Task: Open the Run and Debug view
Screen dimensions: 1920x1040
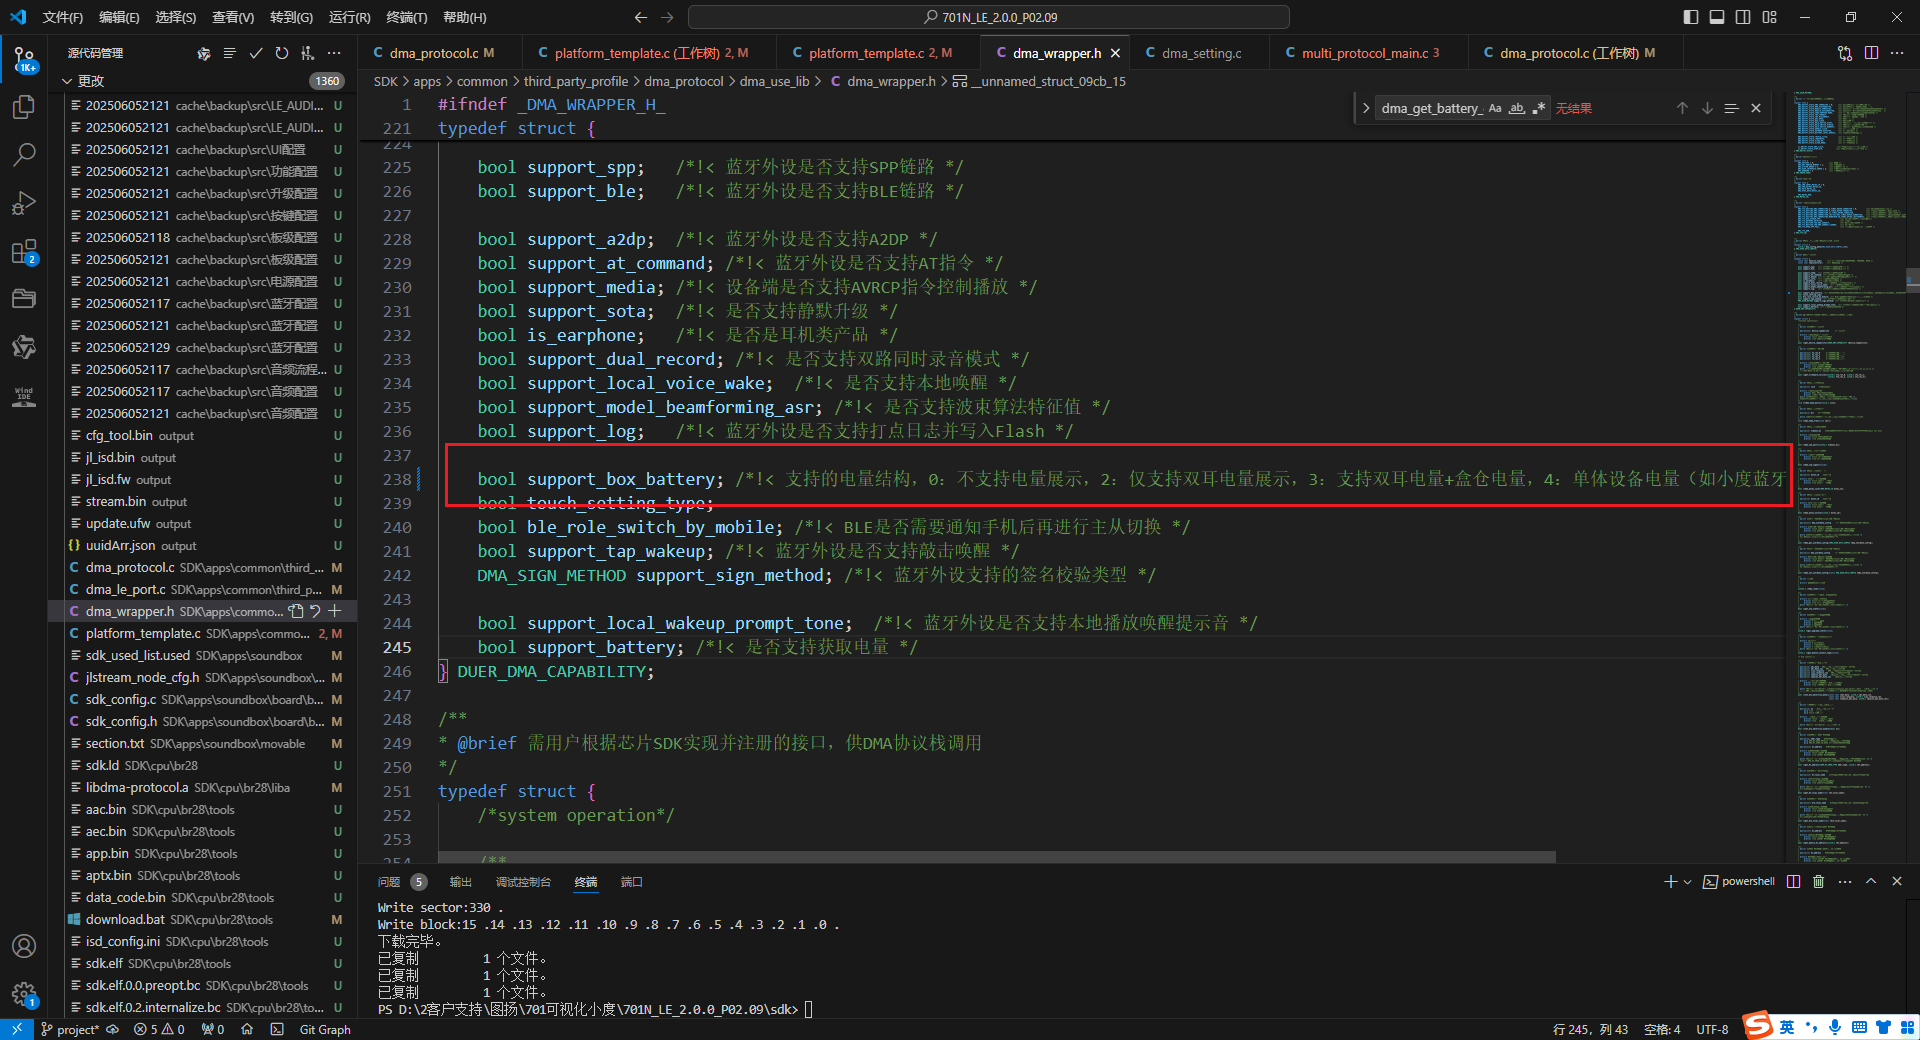Action: [x=24, y=204]
